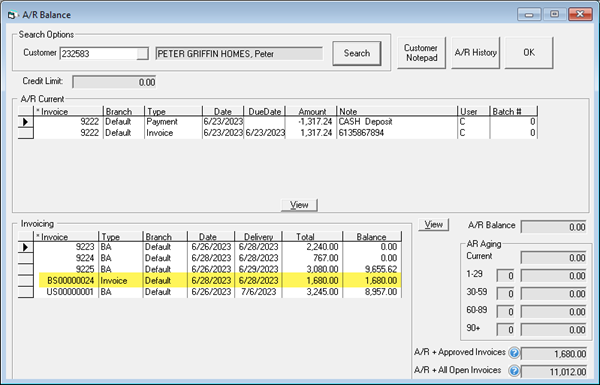Click OK to close the dialog

pos(529,53)
